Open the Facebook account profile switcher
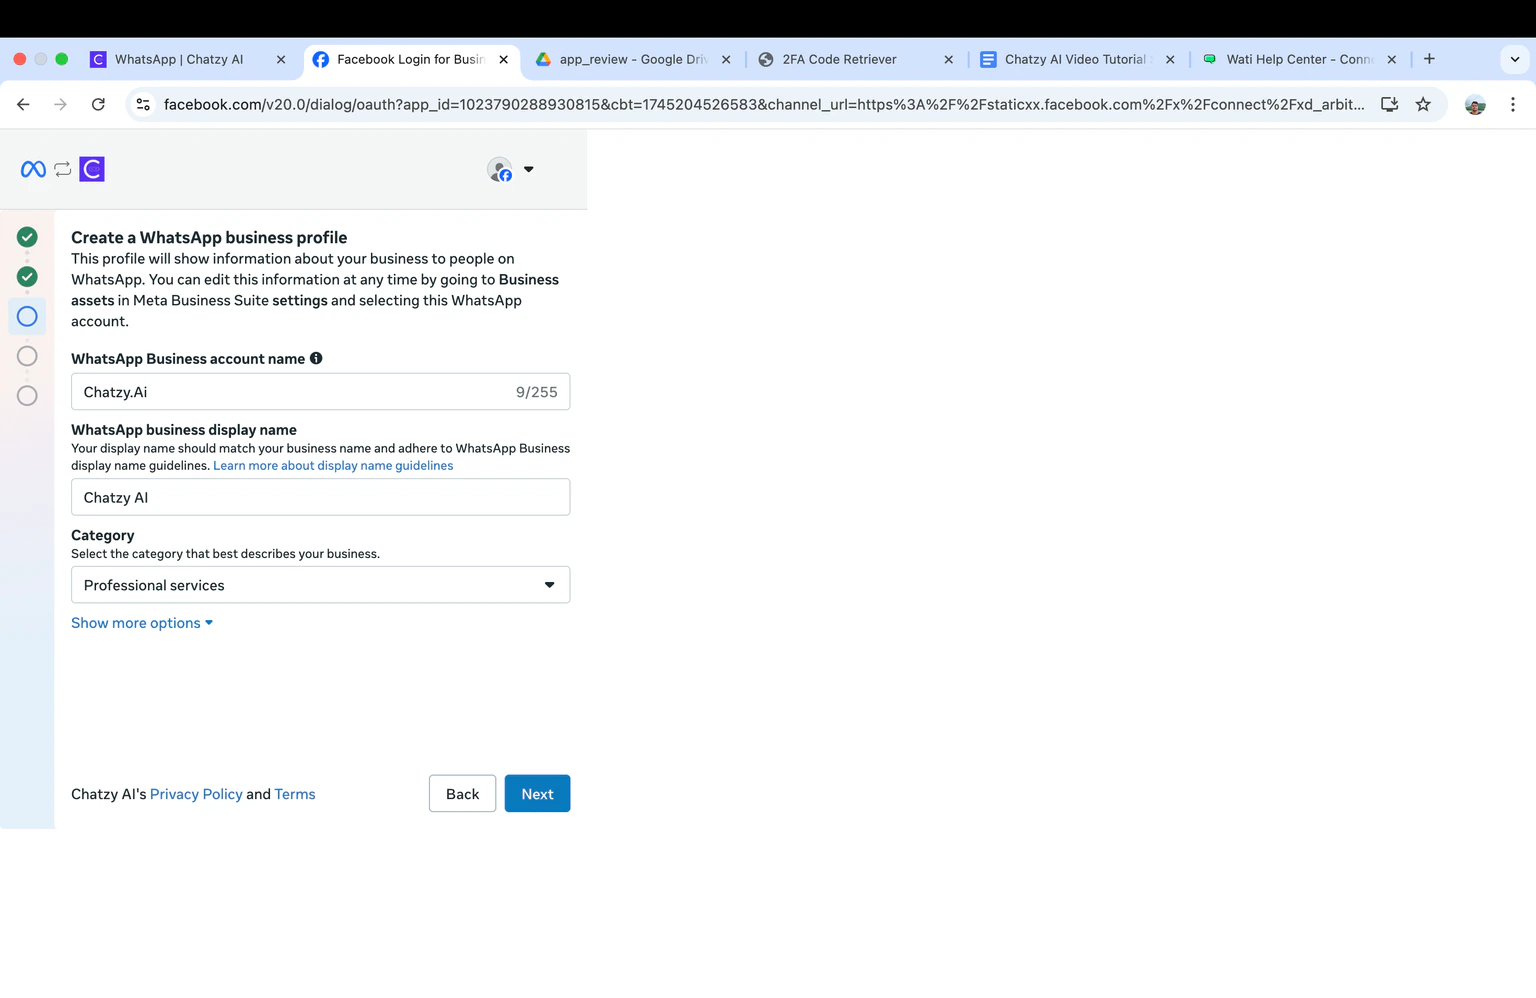This screenshot has height=998, width=1536. coord(510,170)
